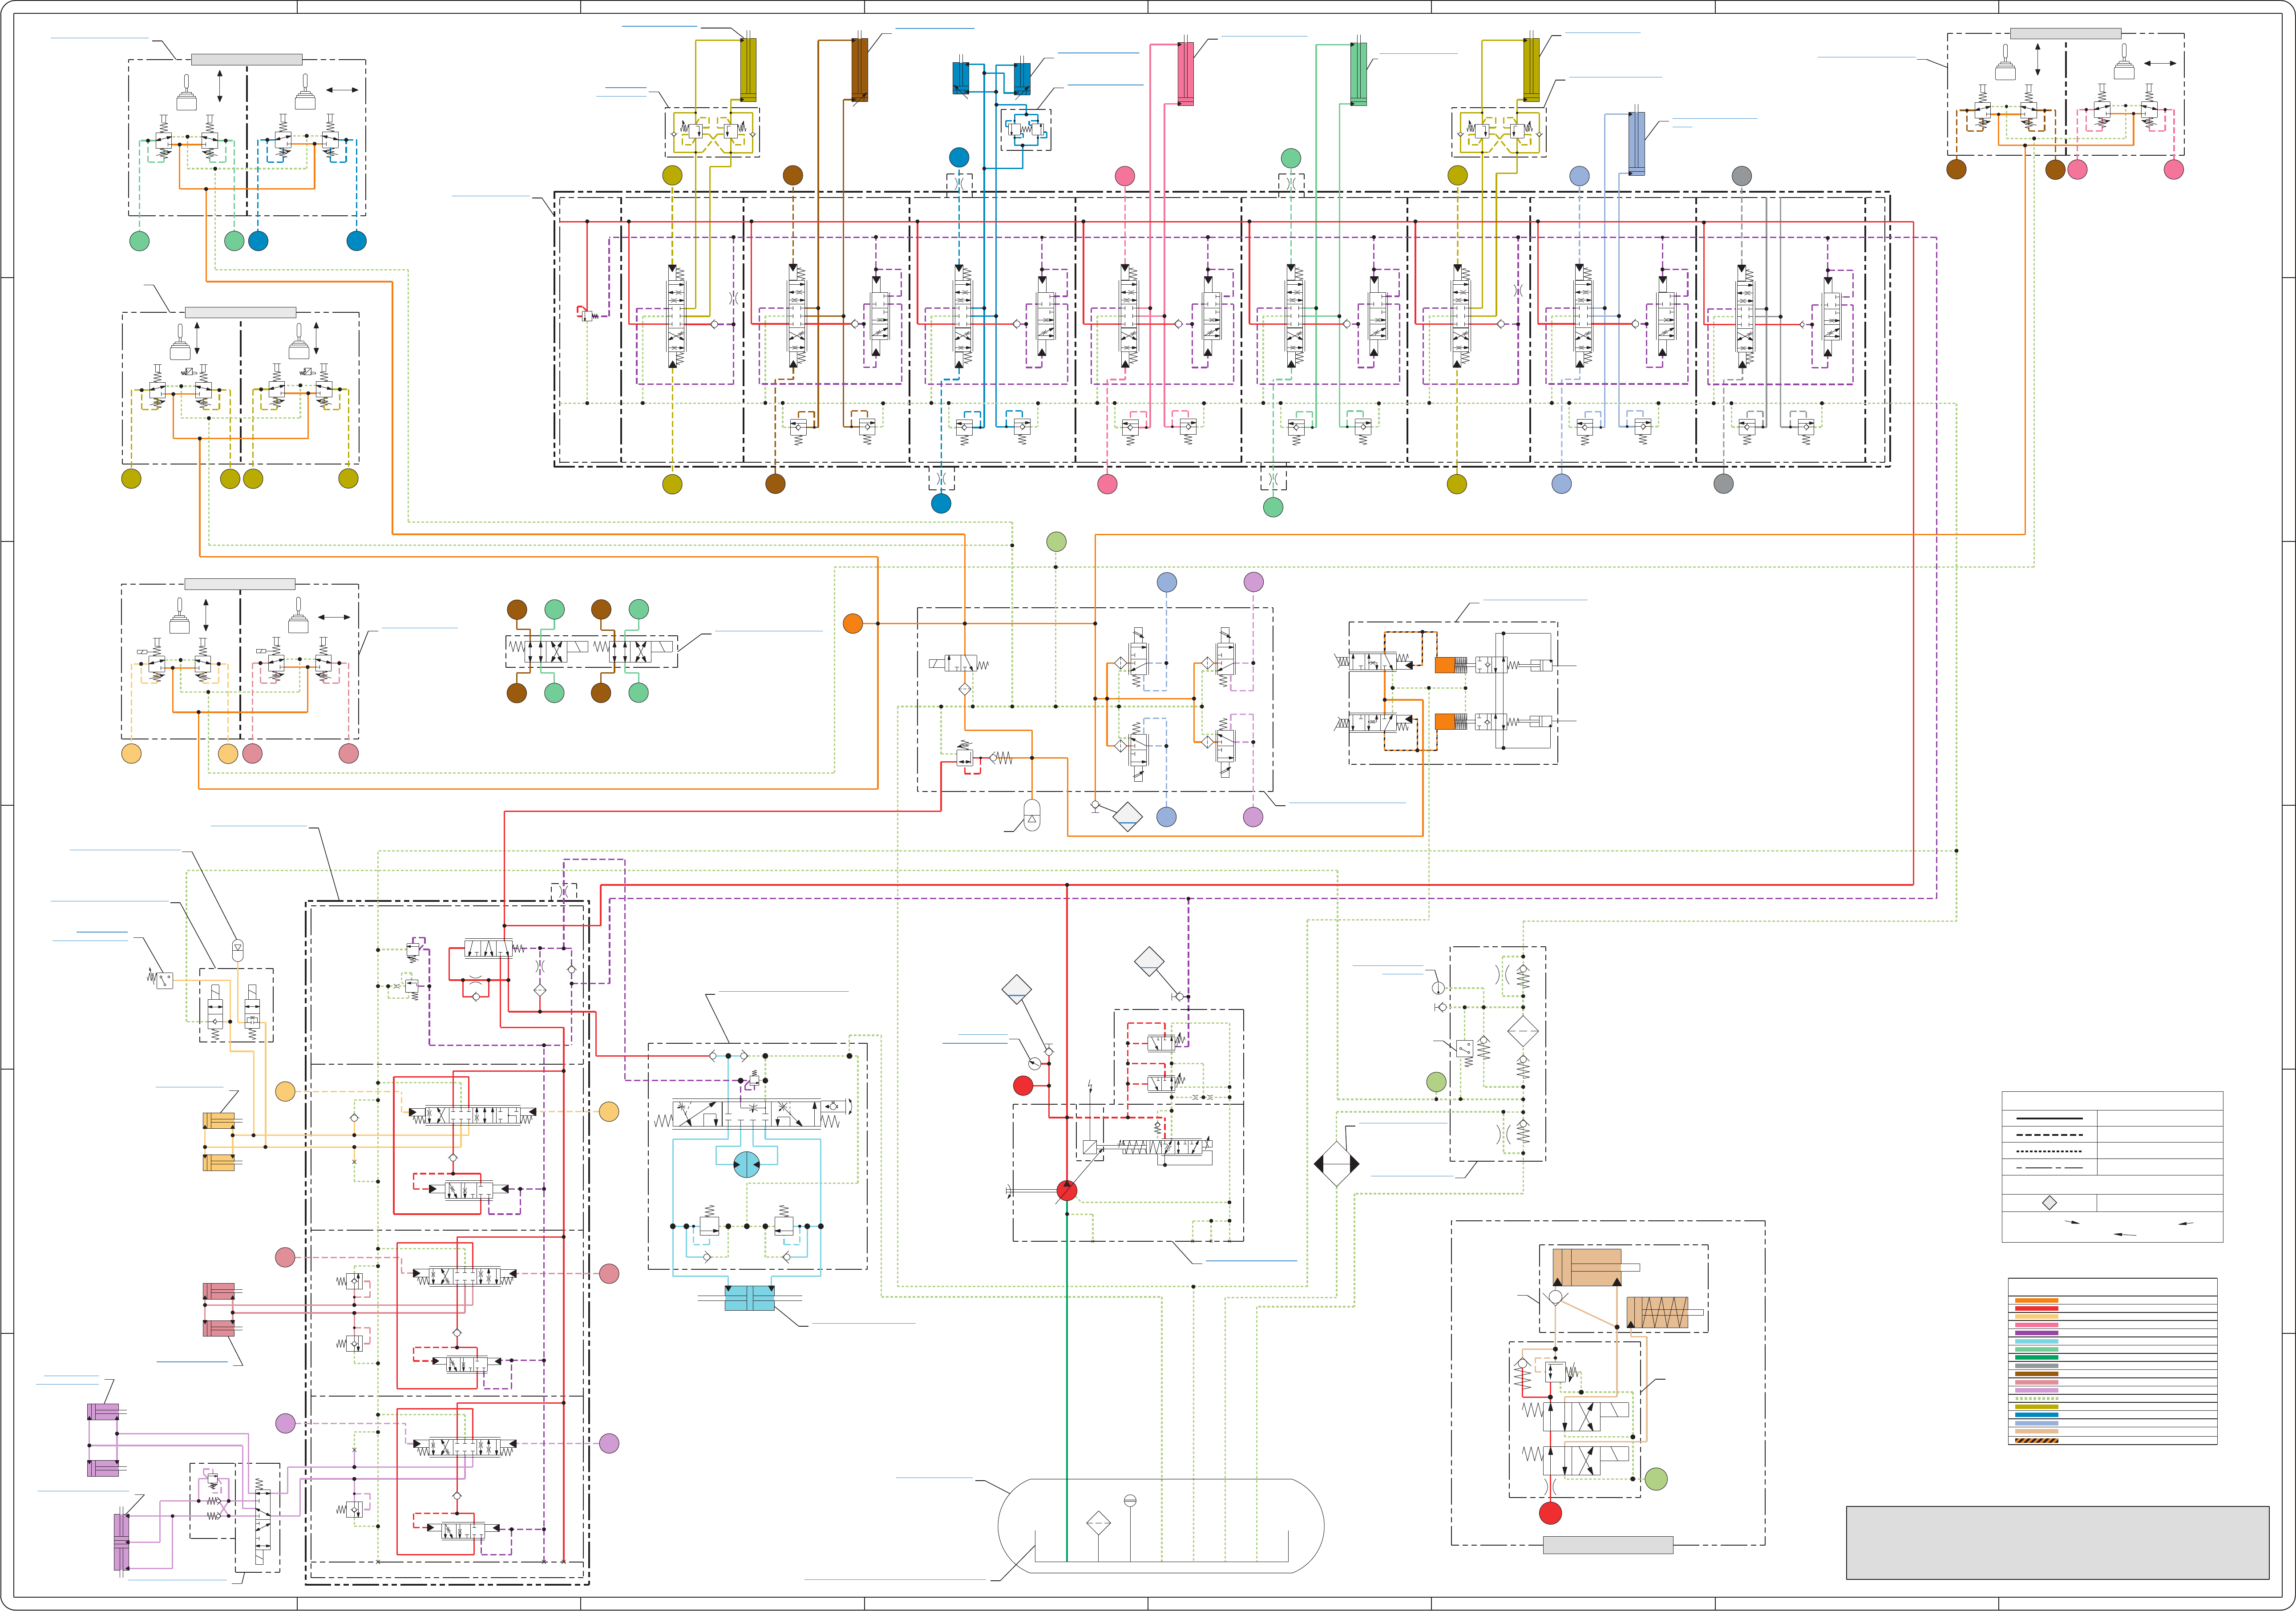Click the light blue cylinder near the top right
This screenshot has width=2296, height=1611.
pyautogui.click(x=1637, y=144)
